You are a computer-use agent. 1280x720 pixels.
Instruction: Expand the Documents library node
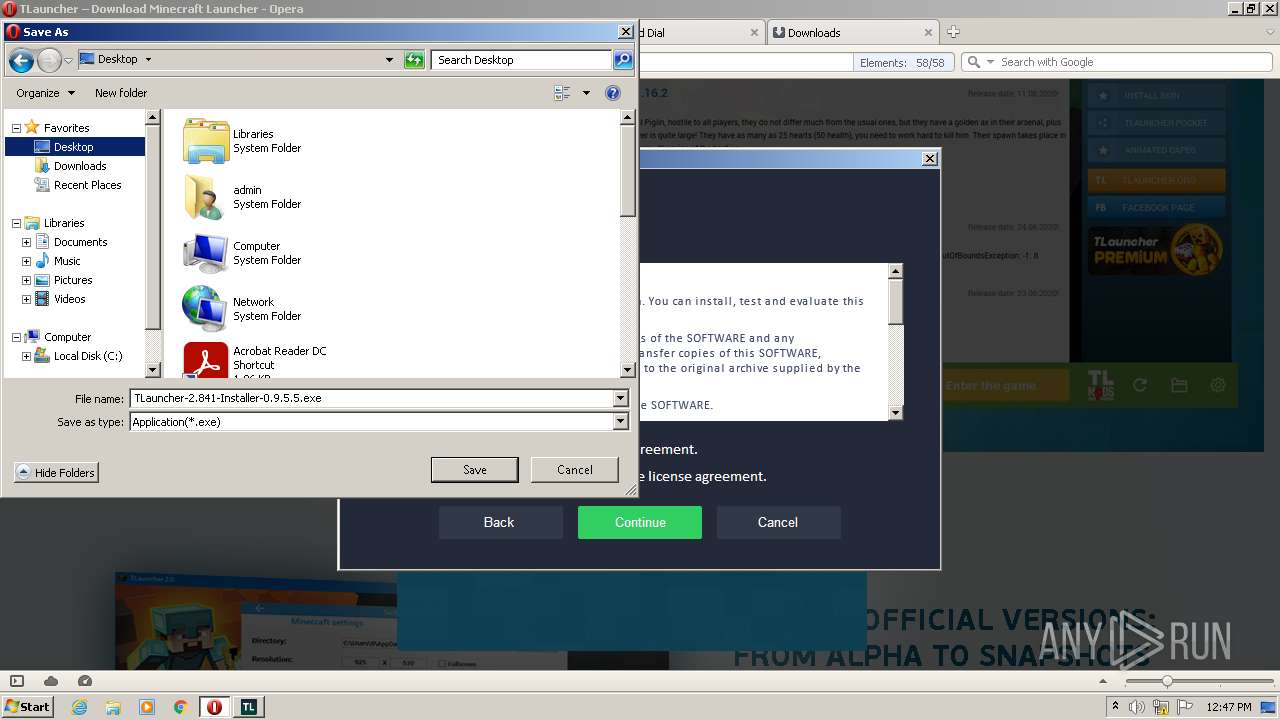26,242
